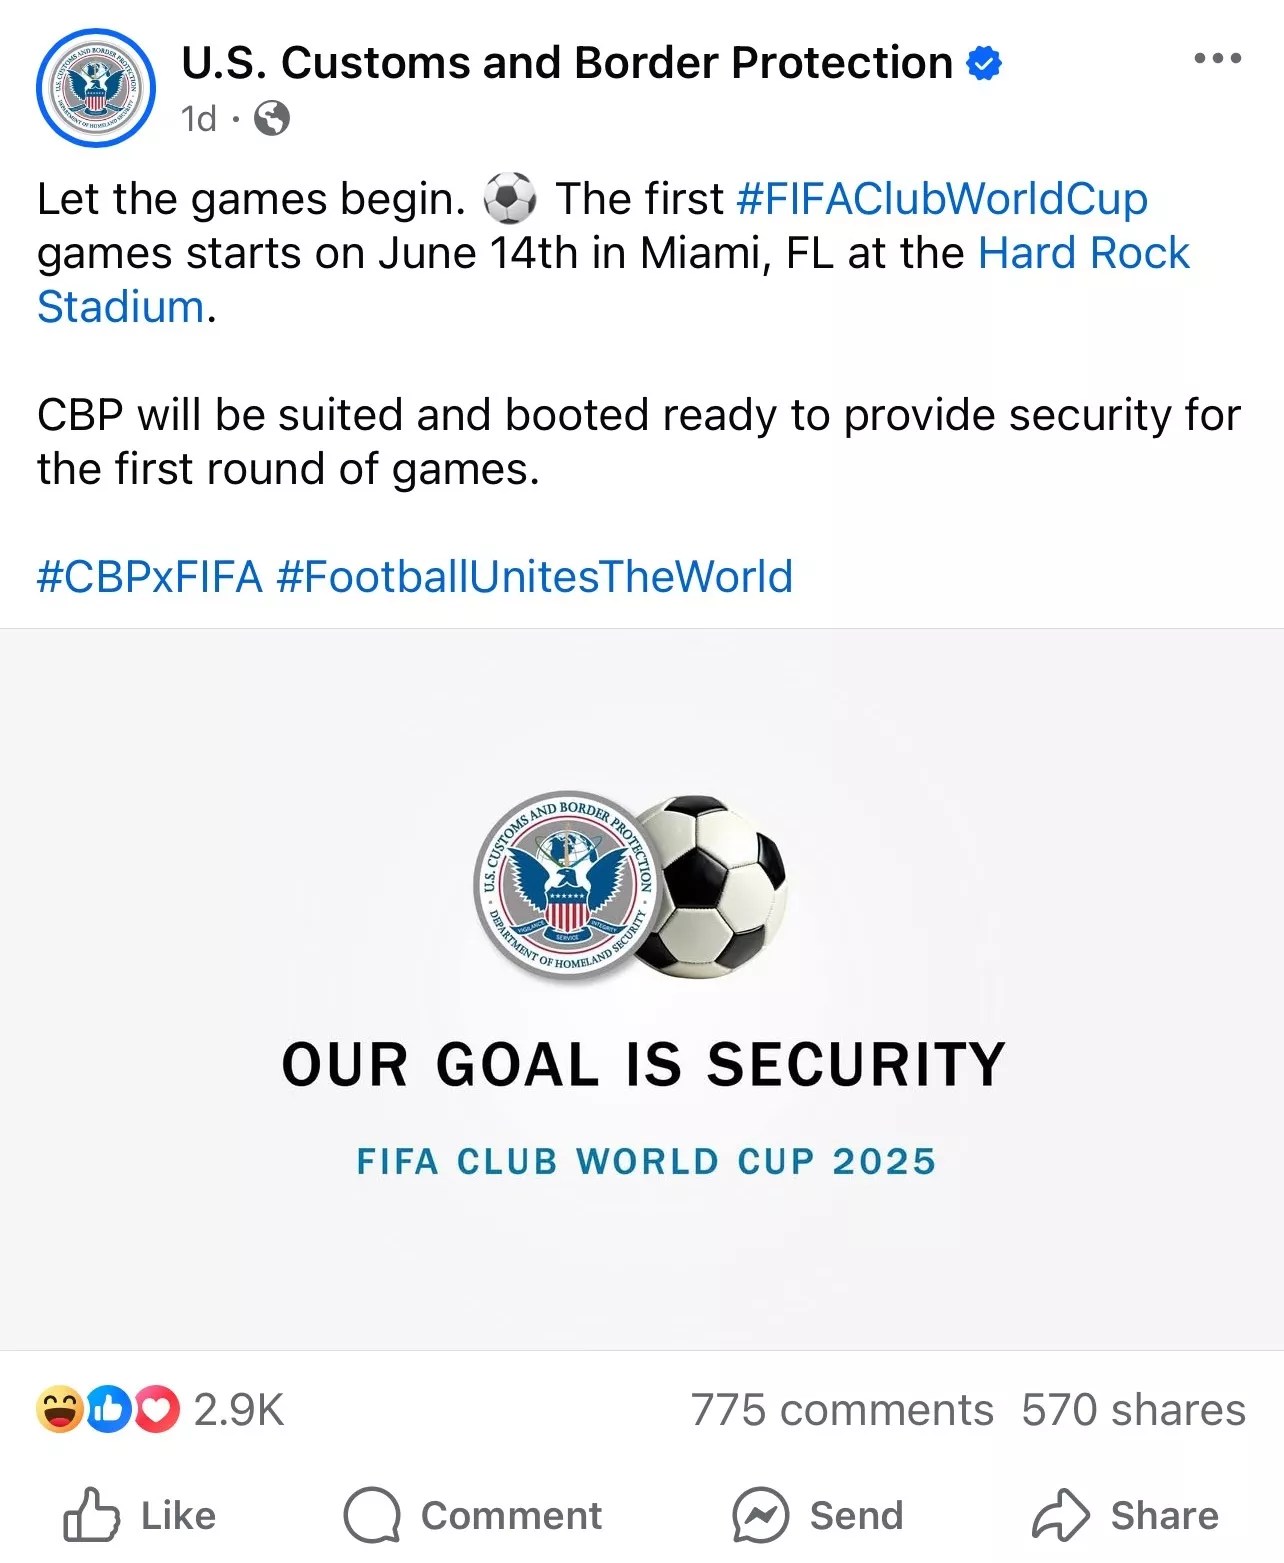Open the #CBPxFIFA hashtag
The height and width of the screenshot is (1563, 1284).
tap(150, 577)
